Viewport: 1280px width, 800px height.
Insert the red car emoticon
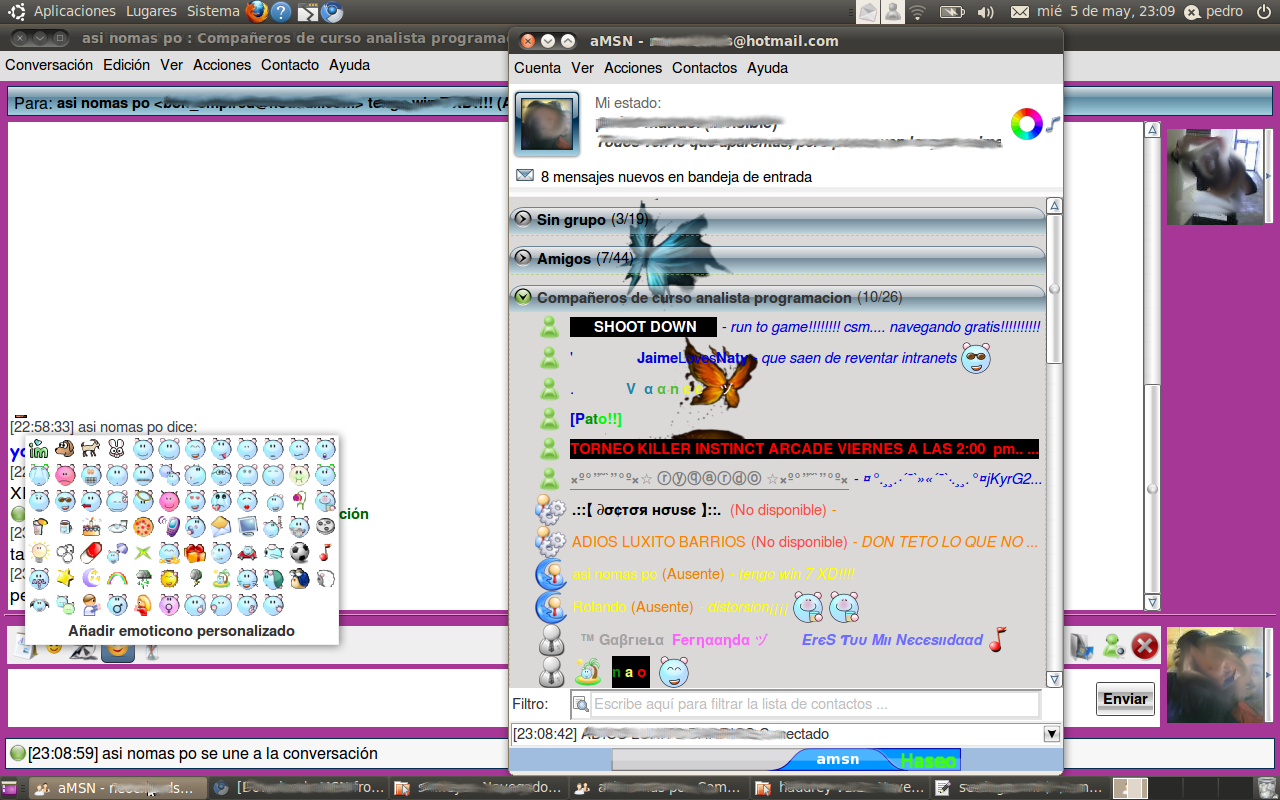(247, 553)
